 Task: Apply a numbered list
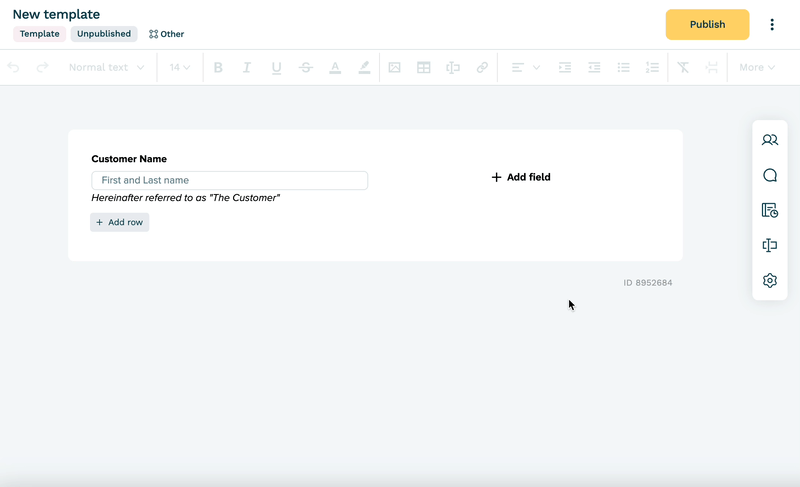click(653, 67)
